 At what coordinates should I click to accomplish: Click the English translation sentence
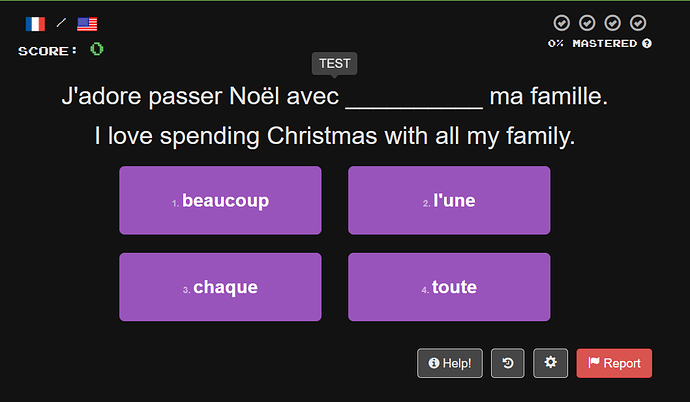point(335,136)
